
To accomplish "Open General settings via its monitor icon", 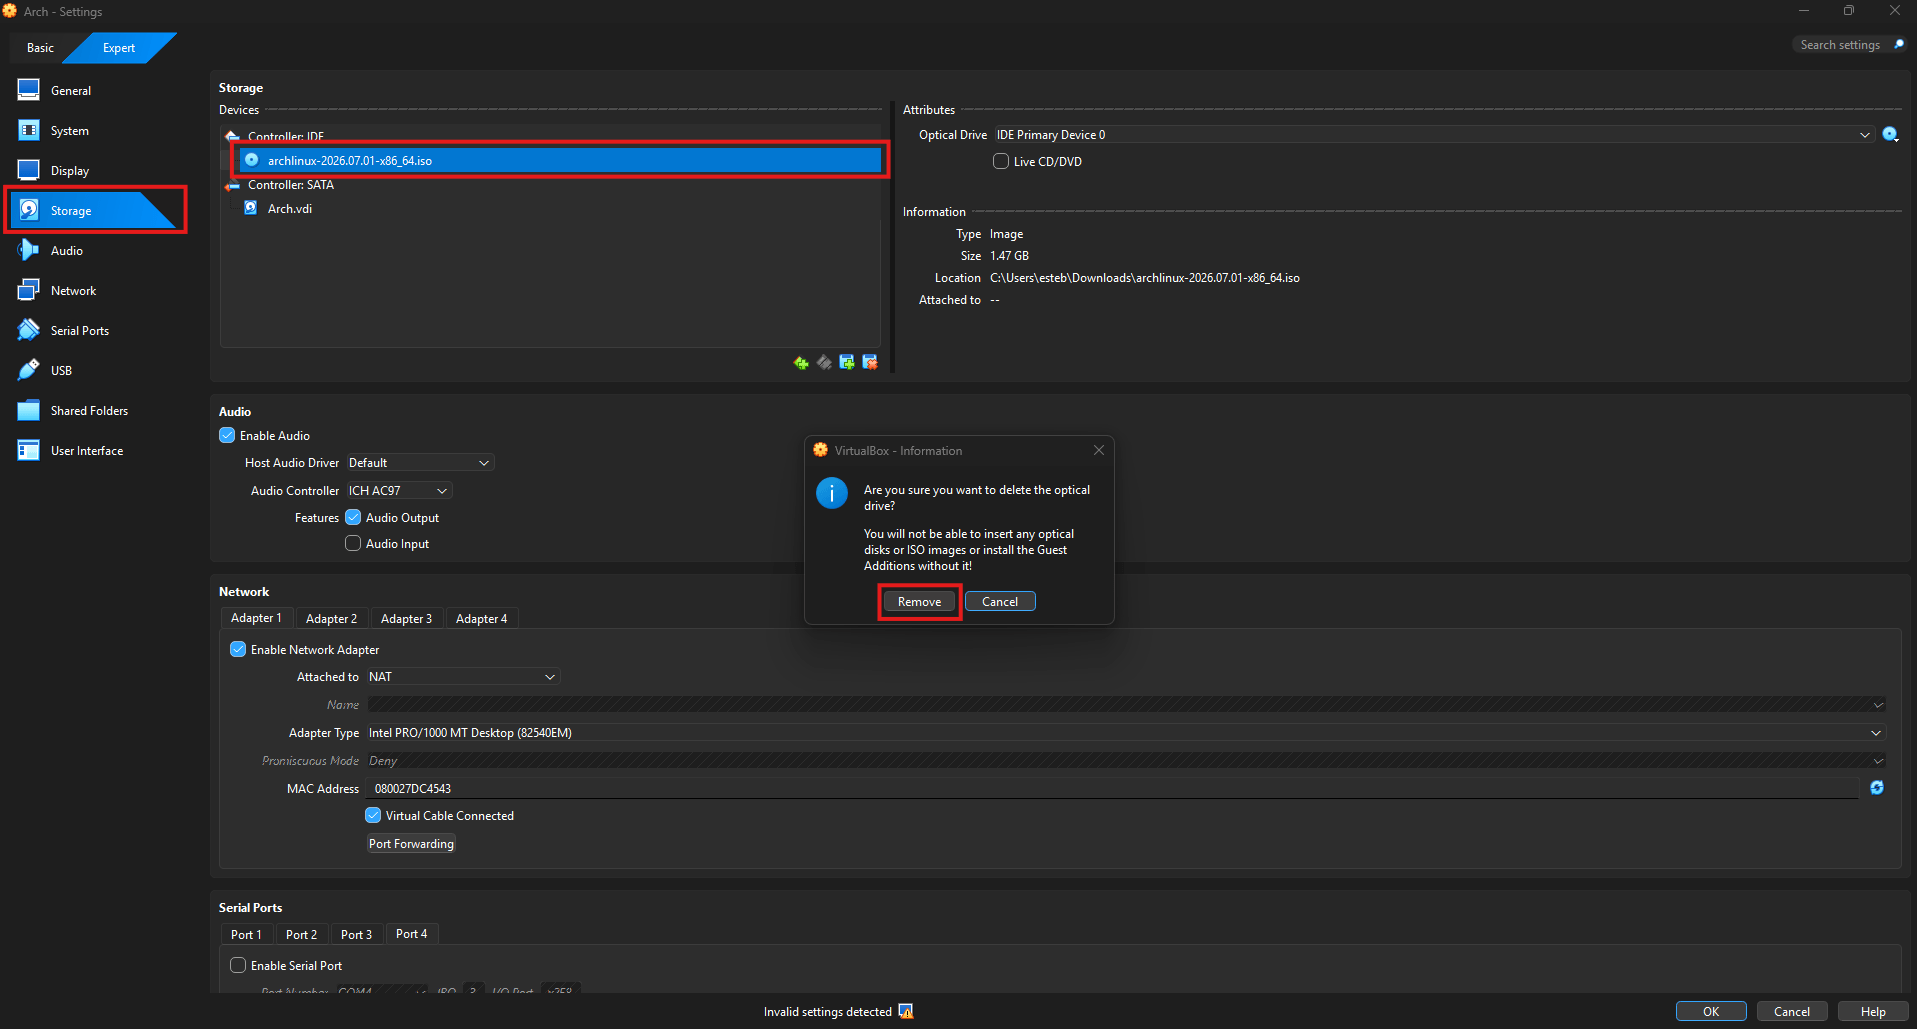I will pyautogui.click(x=29, y=90).
